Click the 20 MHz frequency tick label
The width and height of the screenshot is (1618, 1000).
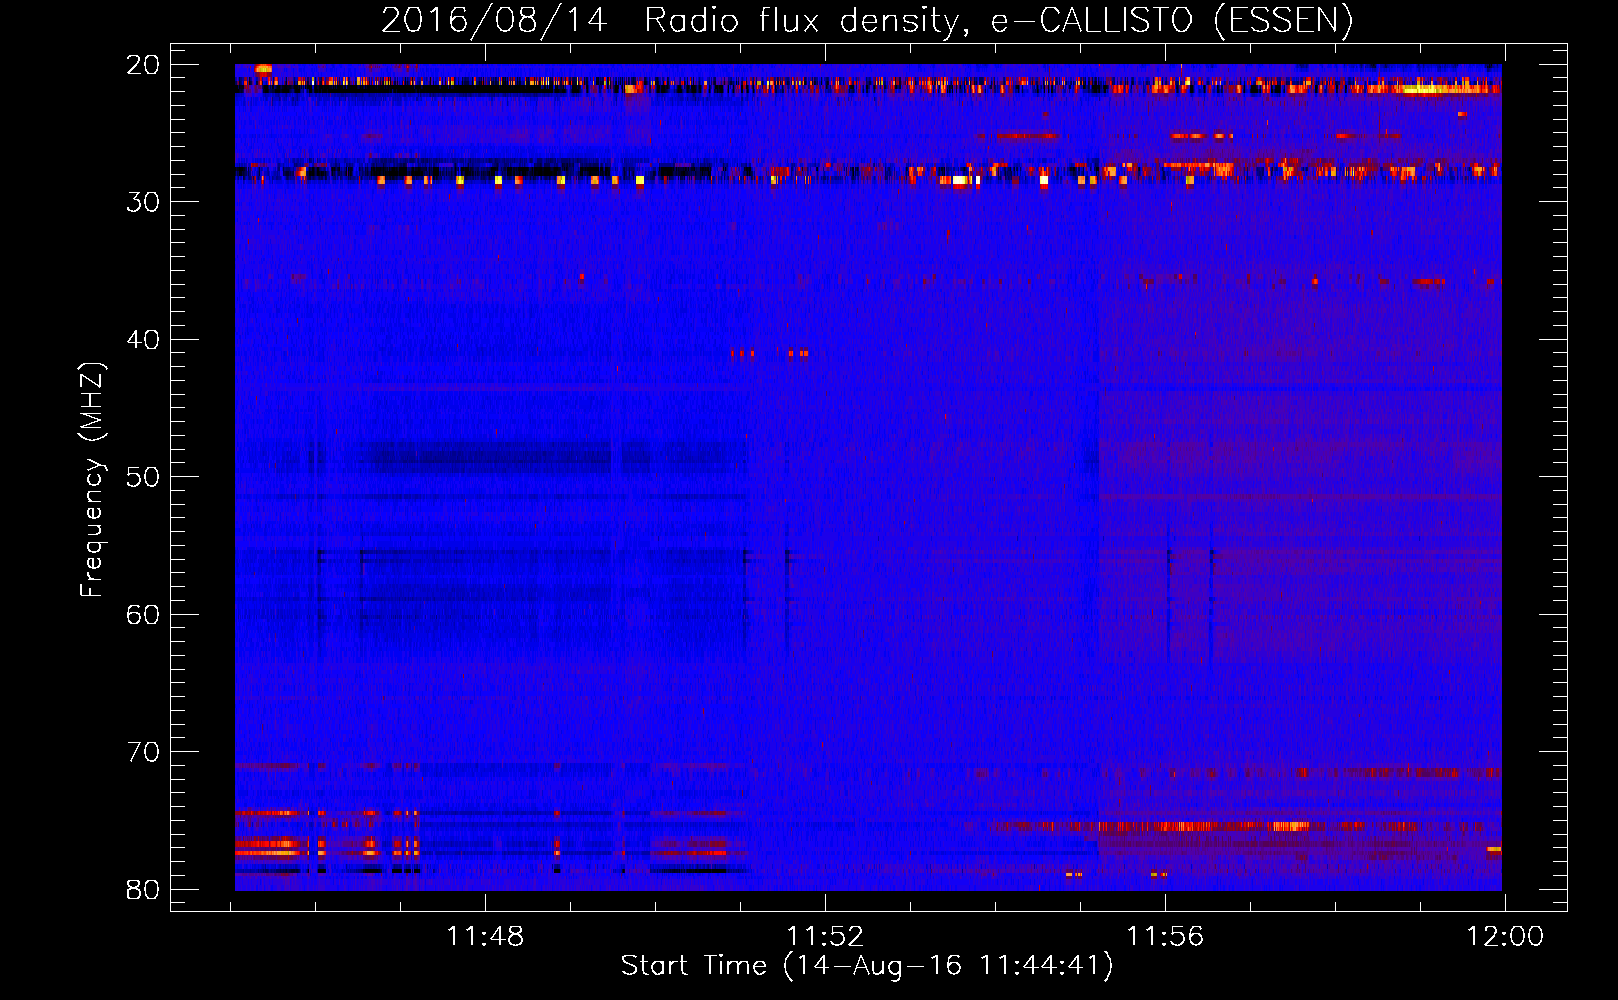(143, 64)
